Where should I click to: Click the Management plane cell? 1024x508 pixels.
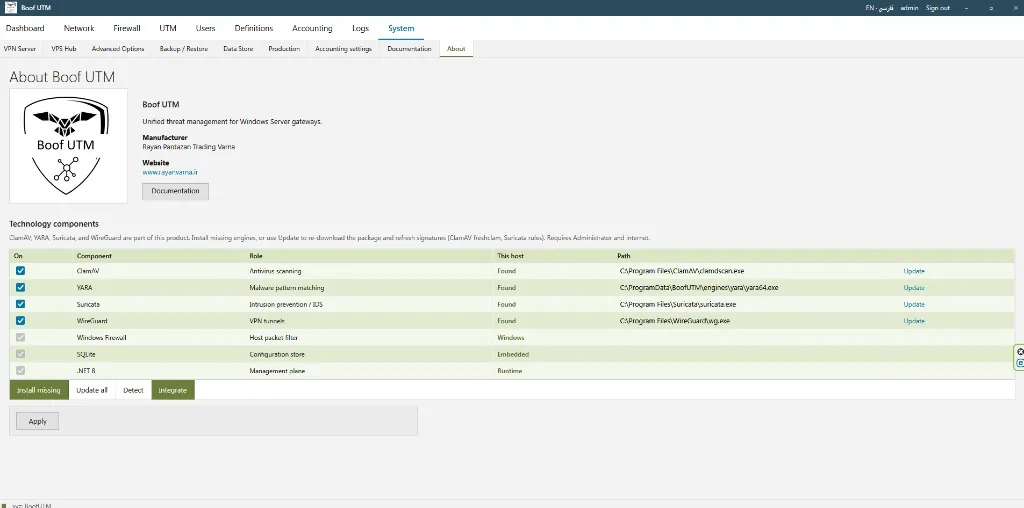pos(277,371)
